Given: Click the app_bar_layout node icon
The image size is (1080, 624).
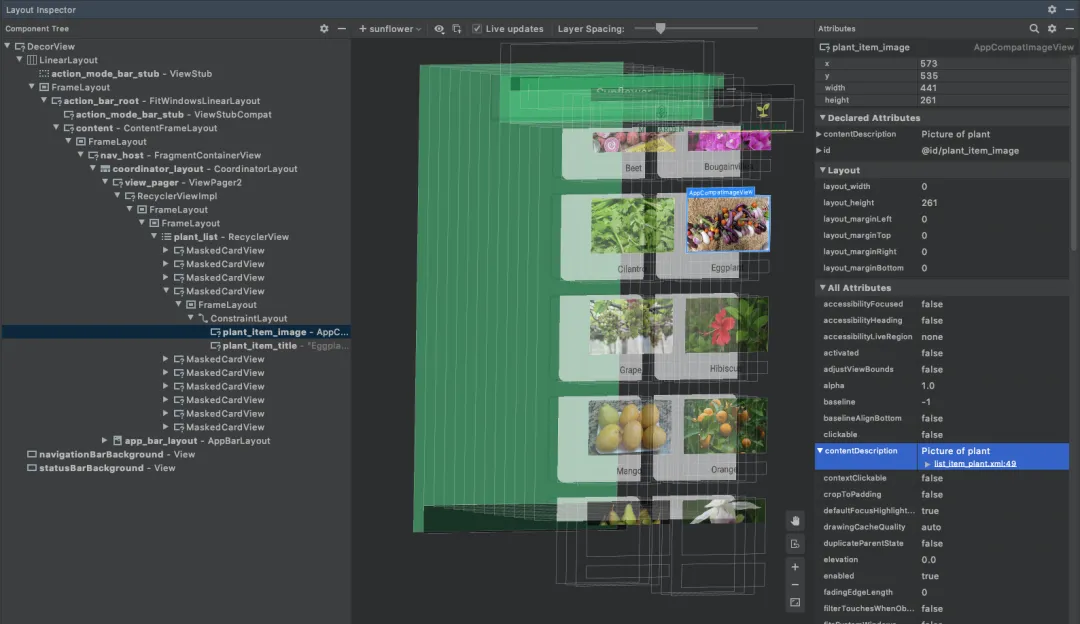Looking at the screenshot, I should pyautogui.click(x=117, y=441).
